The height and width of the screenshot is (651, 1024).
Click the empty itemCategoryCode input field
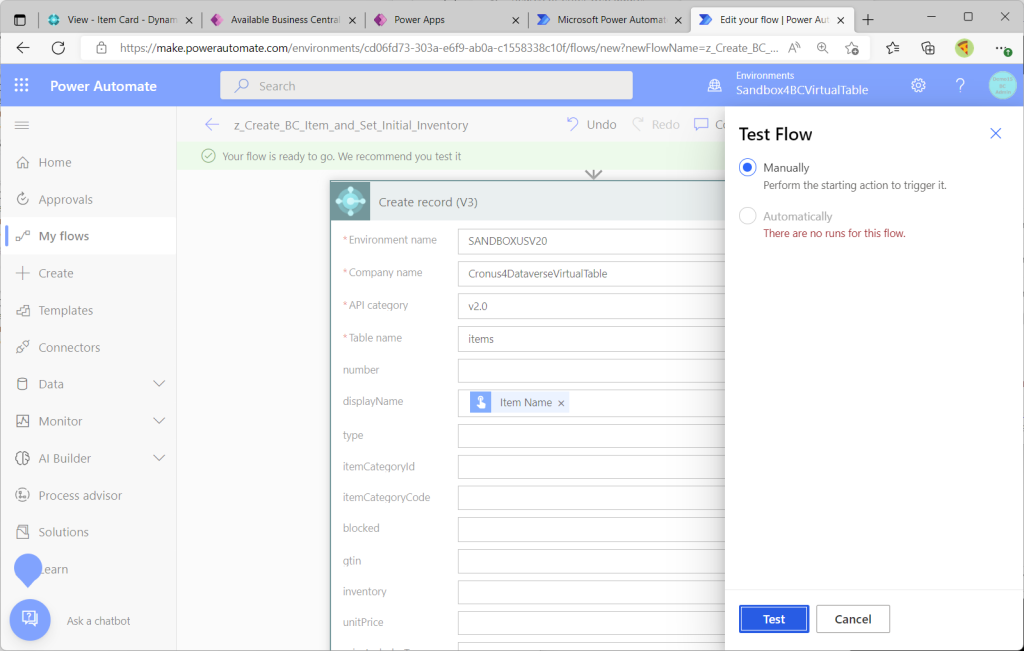(x=592, y=498)
